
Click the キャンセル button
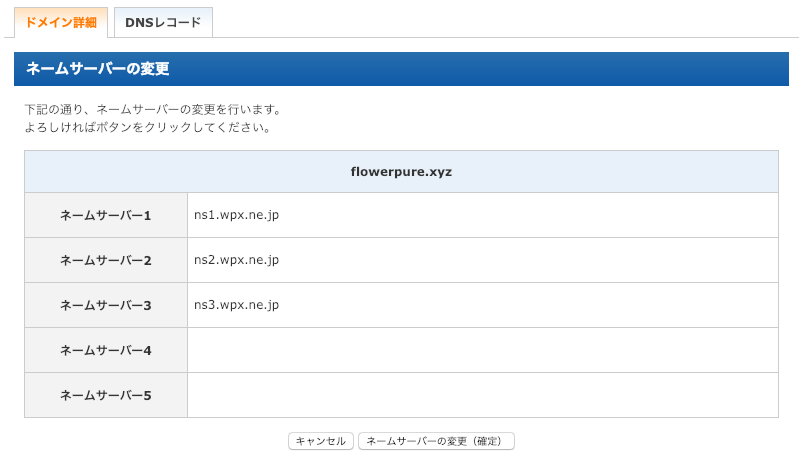pos(321,441)
